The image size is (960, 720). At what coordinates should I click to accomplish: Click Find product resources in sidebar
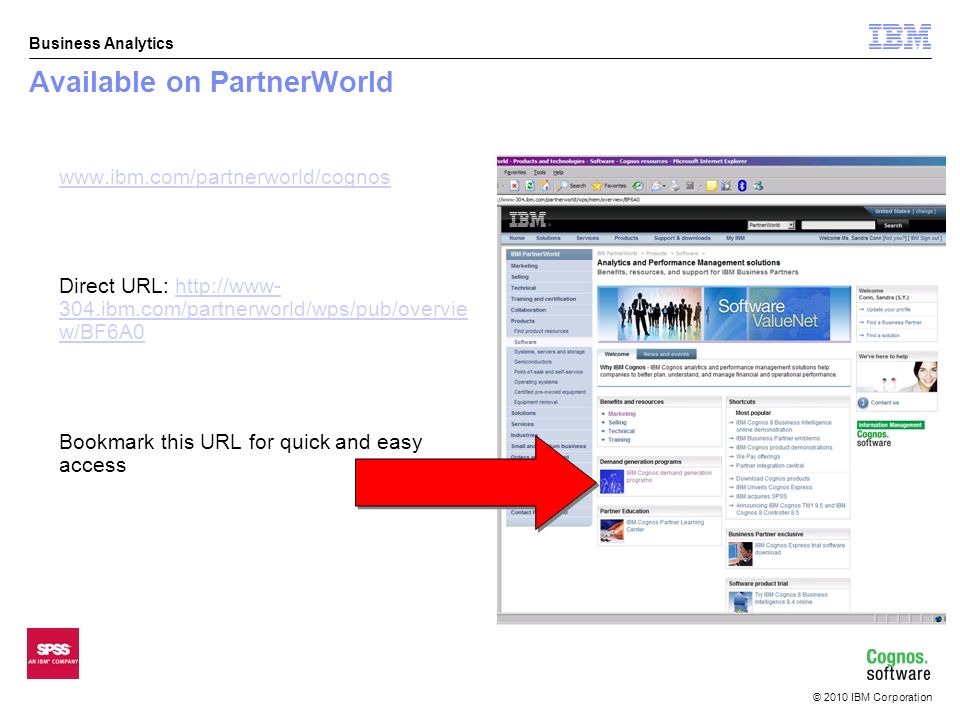pos(541,331)
